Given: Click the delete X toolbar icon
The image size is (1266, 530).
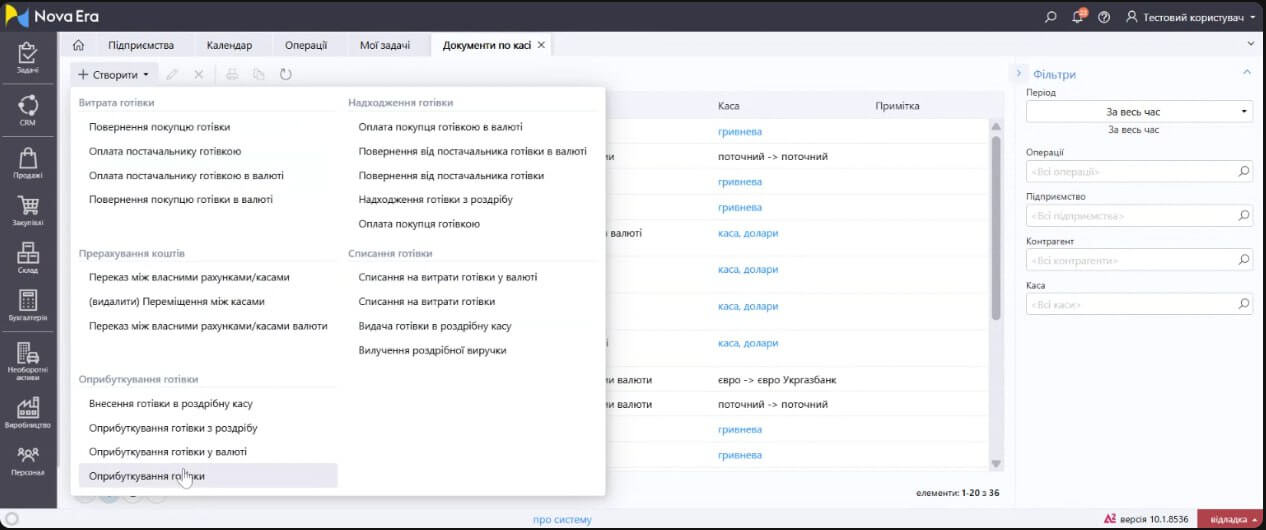Looking at the screenshot, I should pos(198,74).
